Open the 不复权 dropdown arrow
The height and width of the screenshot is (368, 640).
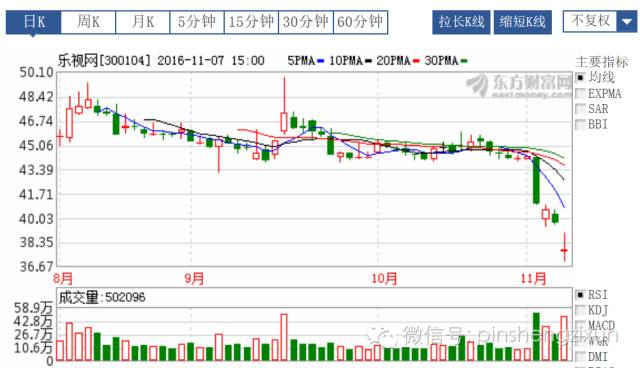(627, 21)
